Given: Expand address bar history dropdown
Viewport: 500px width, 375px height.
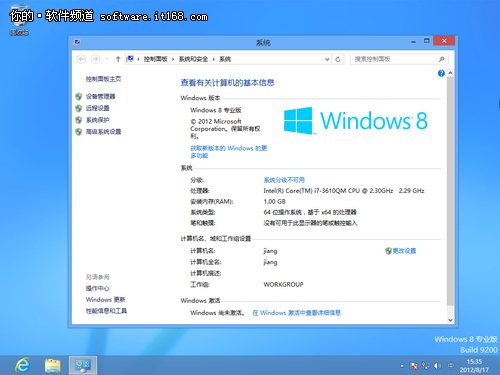Looking at the screenshot, I should coord(327,59).
